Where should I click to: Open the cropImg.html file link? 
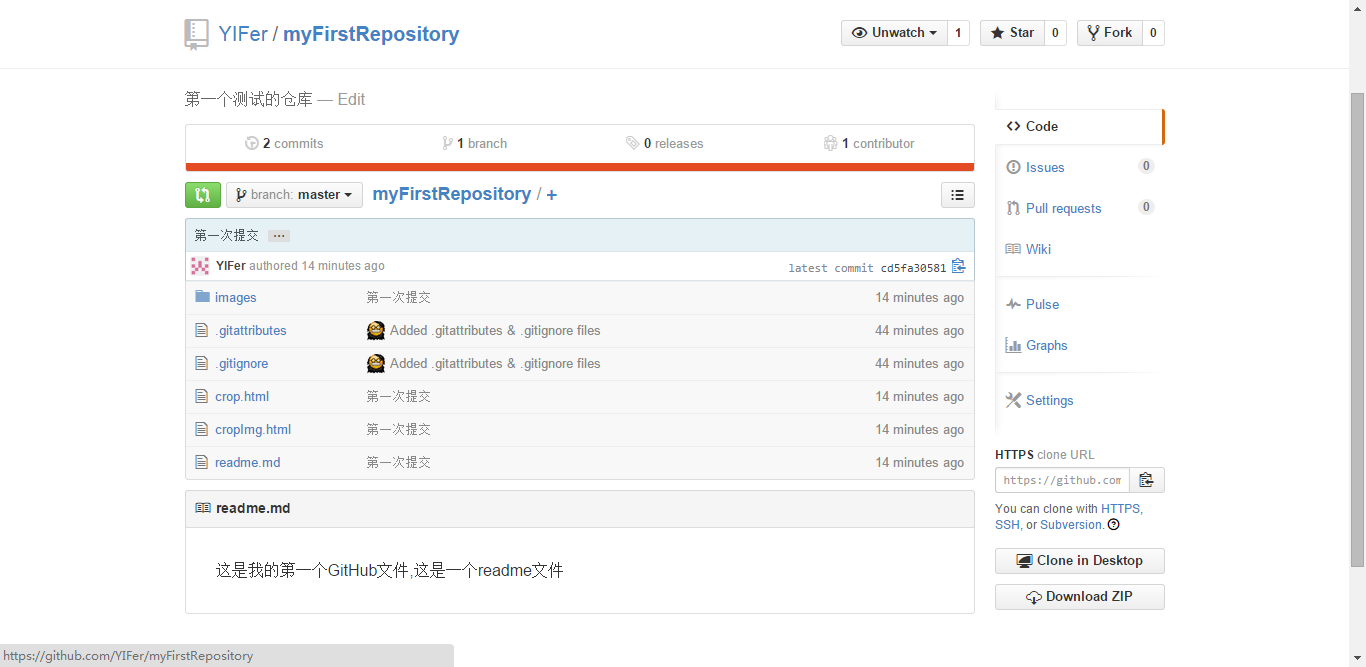pyautogui.click(x=253, y=429)
